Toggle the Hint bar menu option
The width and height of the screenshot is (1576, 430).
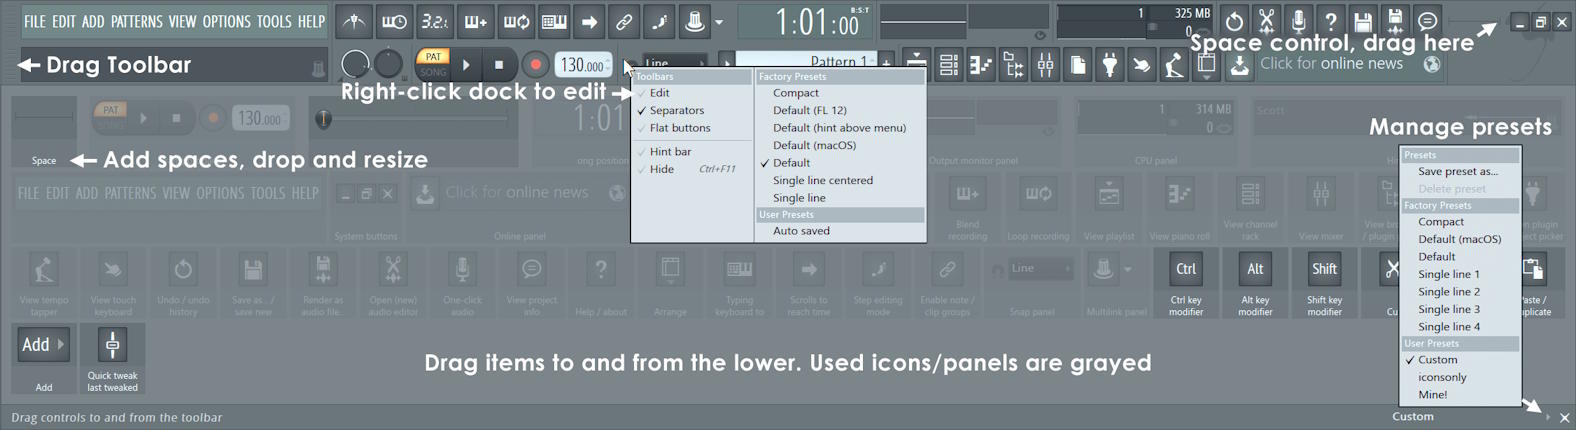pyautogui.click(x=670, y=152)
